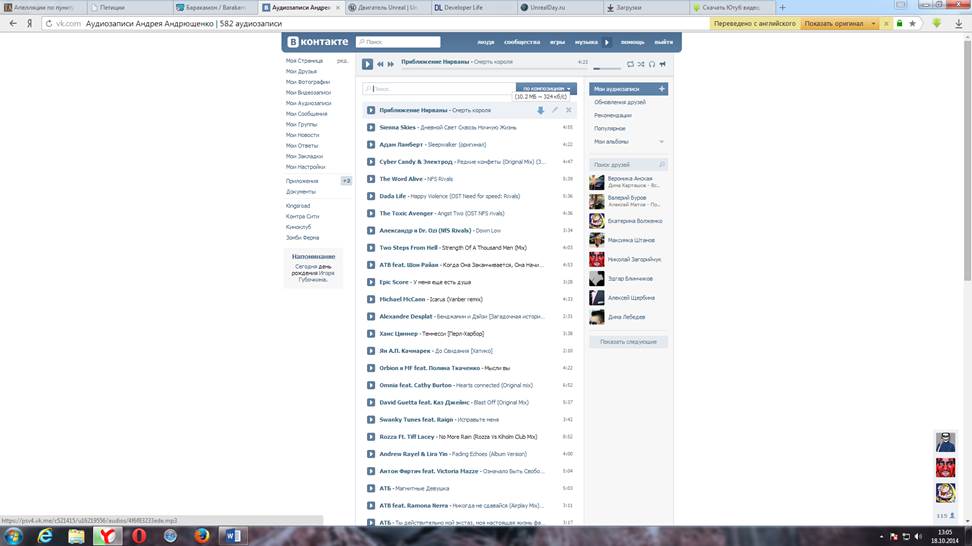
Task: Open Мои Друзья in the left sidebar
Action: (x=301, y=71)
